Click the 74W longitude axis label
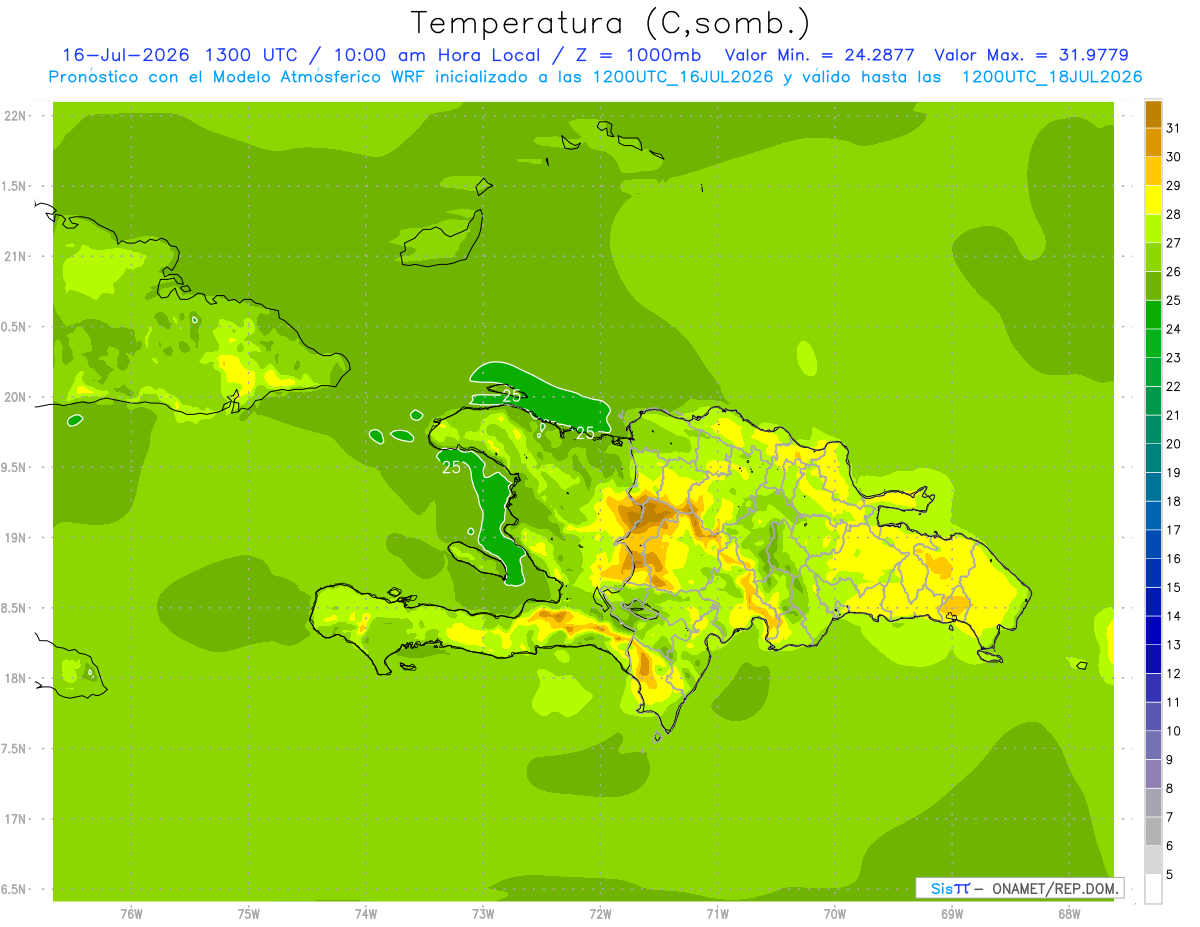 (366, 914)
